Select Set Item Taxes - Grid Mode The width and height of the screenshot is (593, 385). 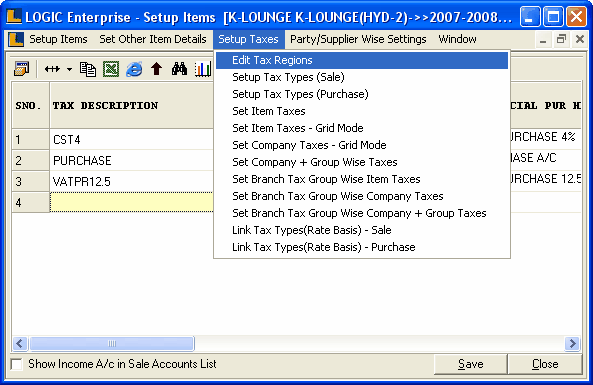pyautogui.click(x=362, y=128)
